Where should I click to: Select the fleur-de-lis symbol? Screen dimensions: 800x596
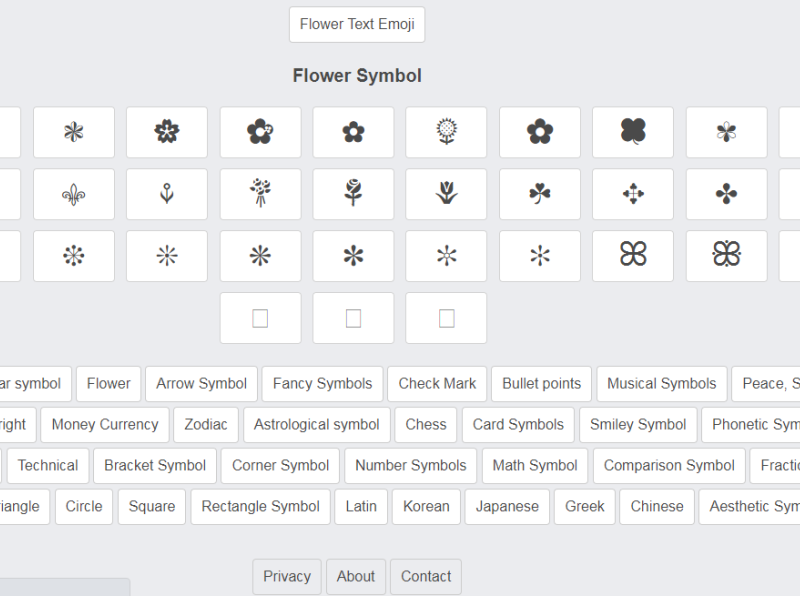click(73, 194)
